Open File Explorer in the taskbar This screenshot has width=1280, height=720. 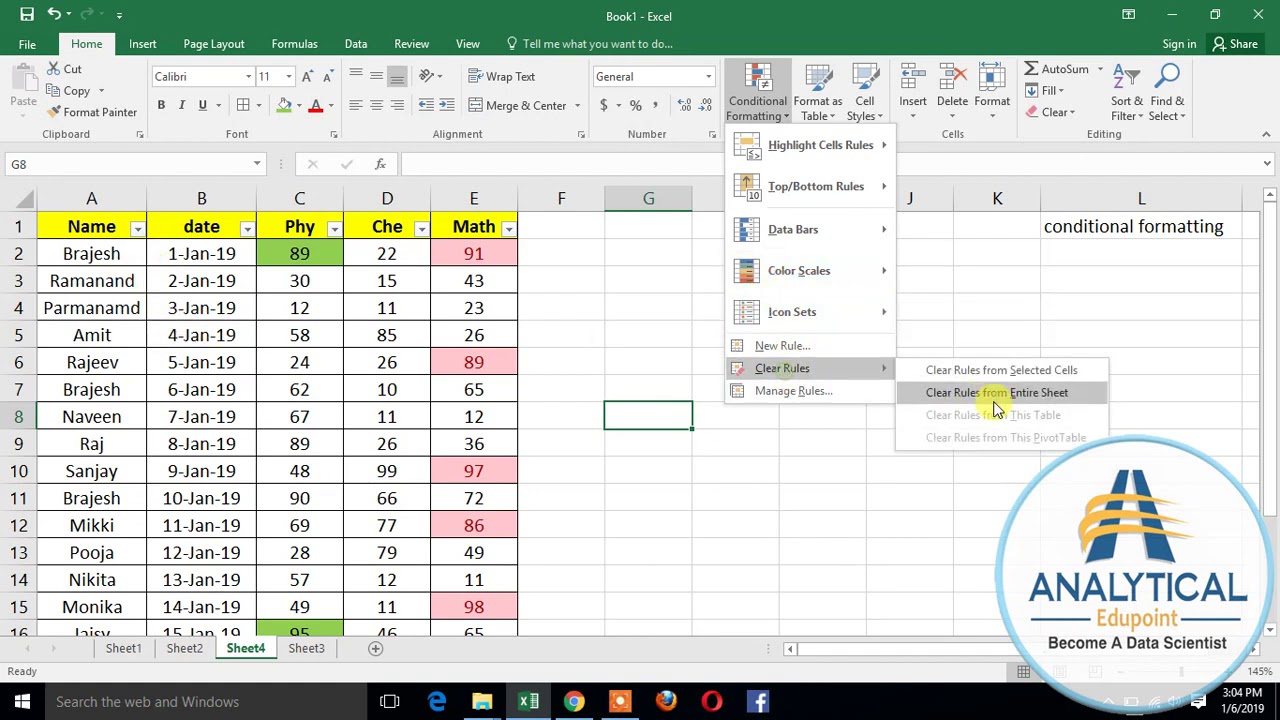point(482,701)
